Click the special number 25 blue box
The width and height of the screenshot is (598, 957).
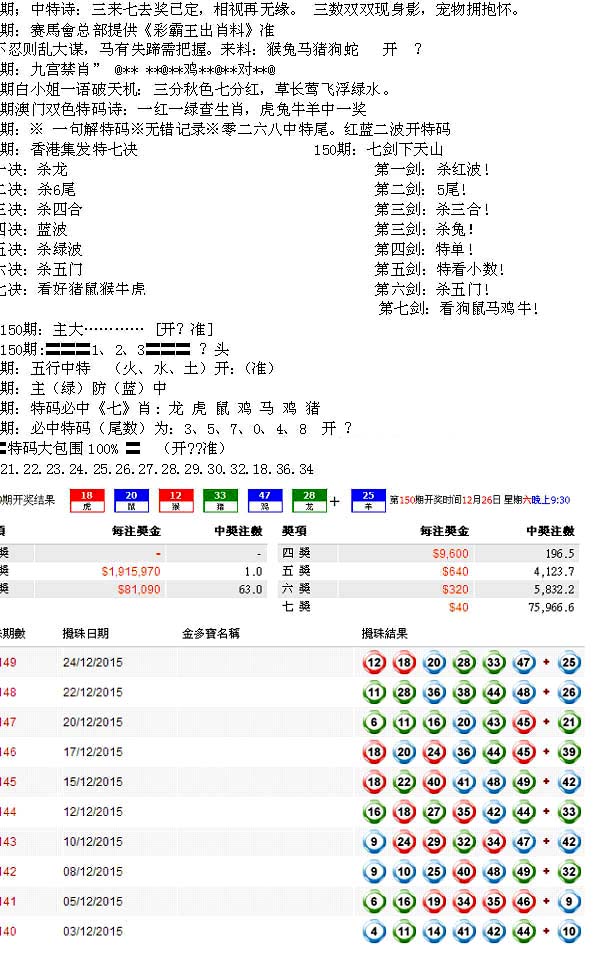tap(369, 500)
